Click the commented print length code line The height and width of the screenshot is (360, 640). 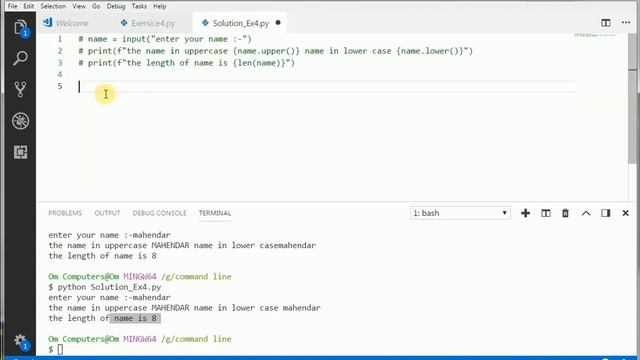[187, 63]
